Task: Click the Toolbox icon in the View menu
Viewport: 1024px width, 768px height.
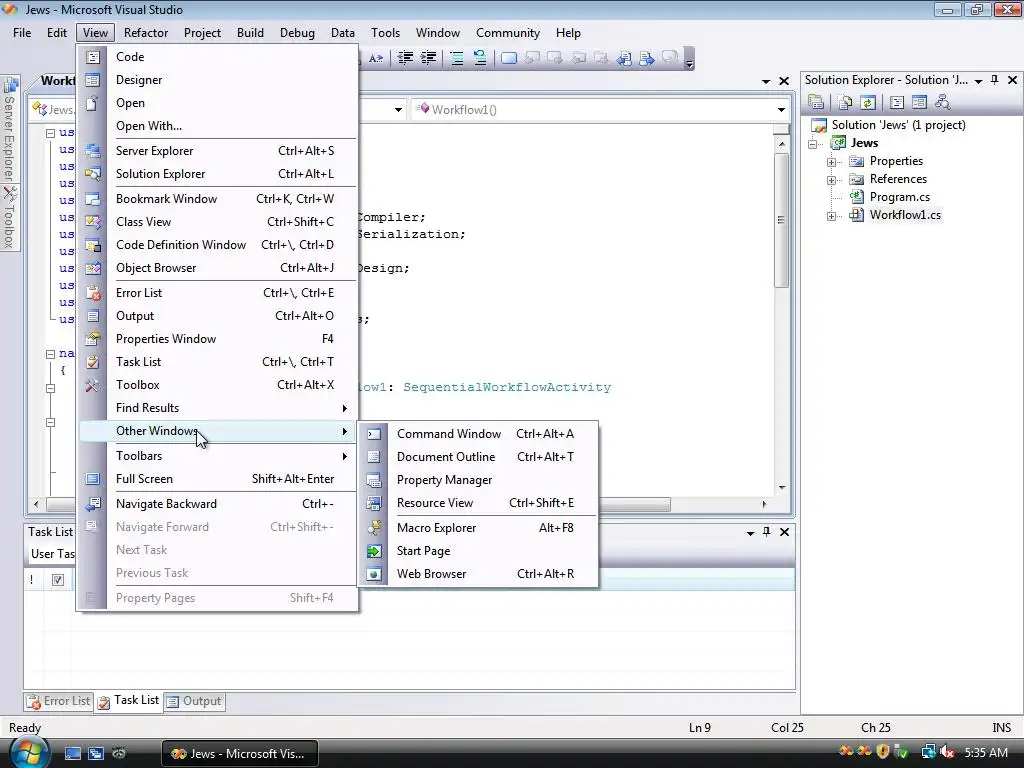Action: (93, 385)
